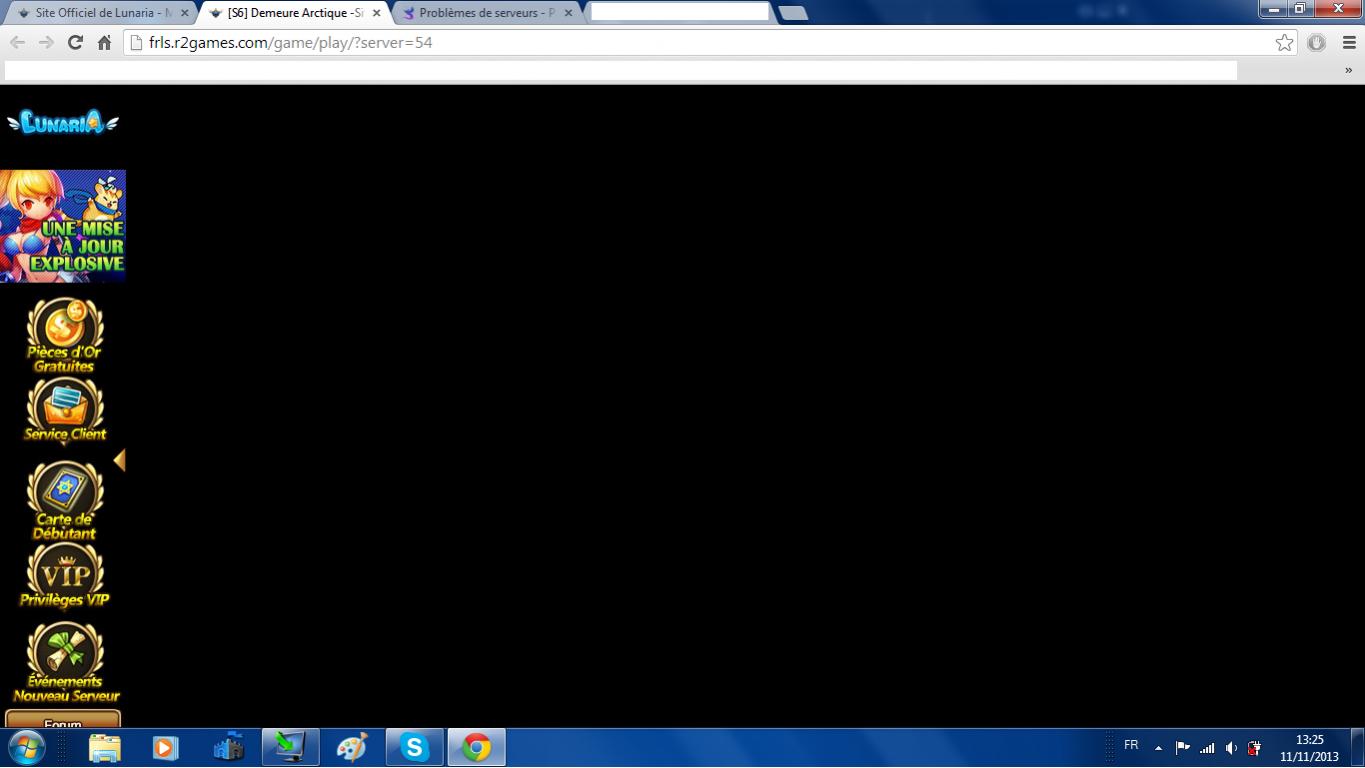Go to the browser home page
The height and width of the screenshot is (768, 1365).
(x=104, y=42)
